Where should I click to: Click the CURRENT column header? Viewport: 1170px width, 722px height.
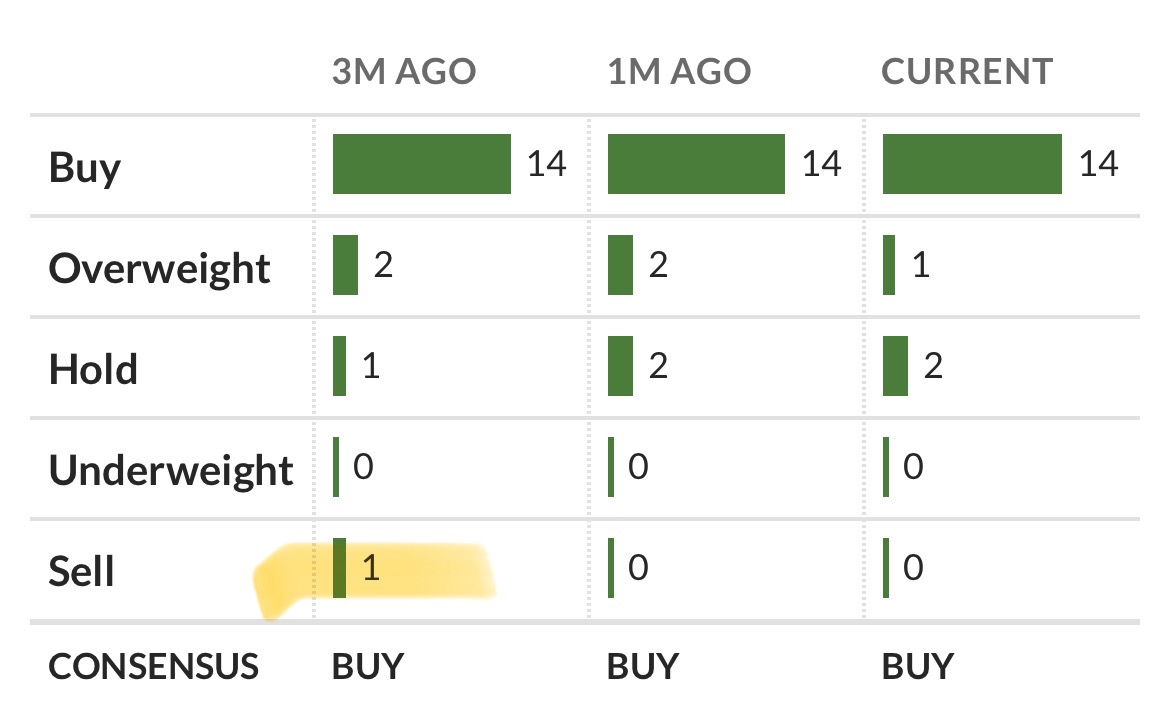(966, 72)
